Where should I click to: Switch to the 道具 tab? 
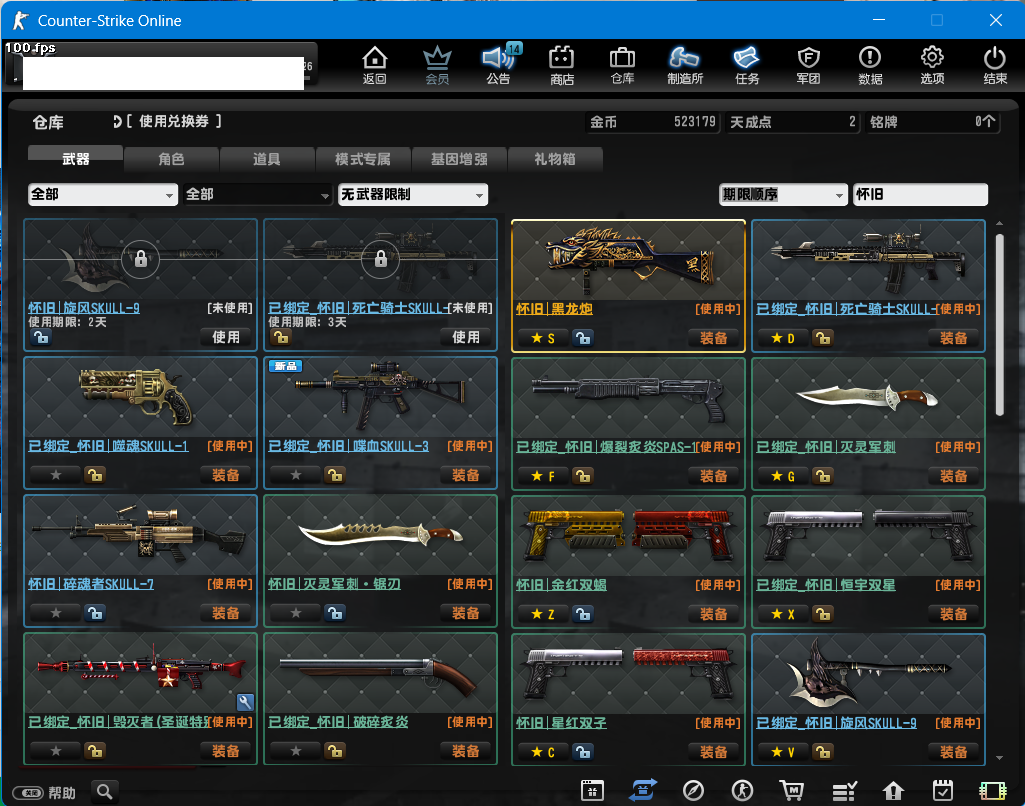pos(267,158)
